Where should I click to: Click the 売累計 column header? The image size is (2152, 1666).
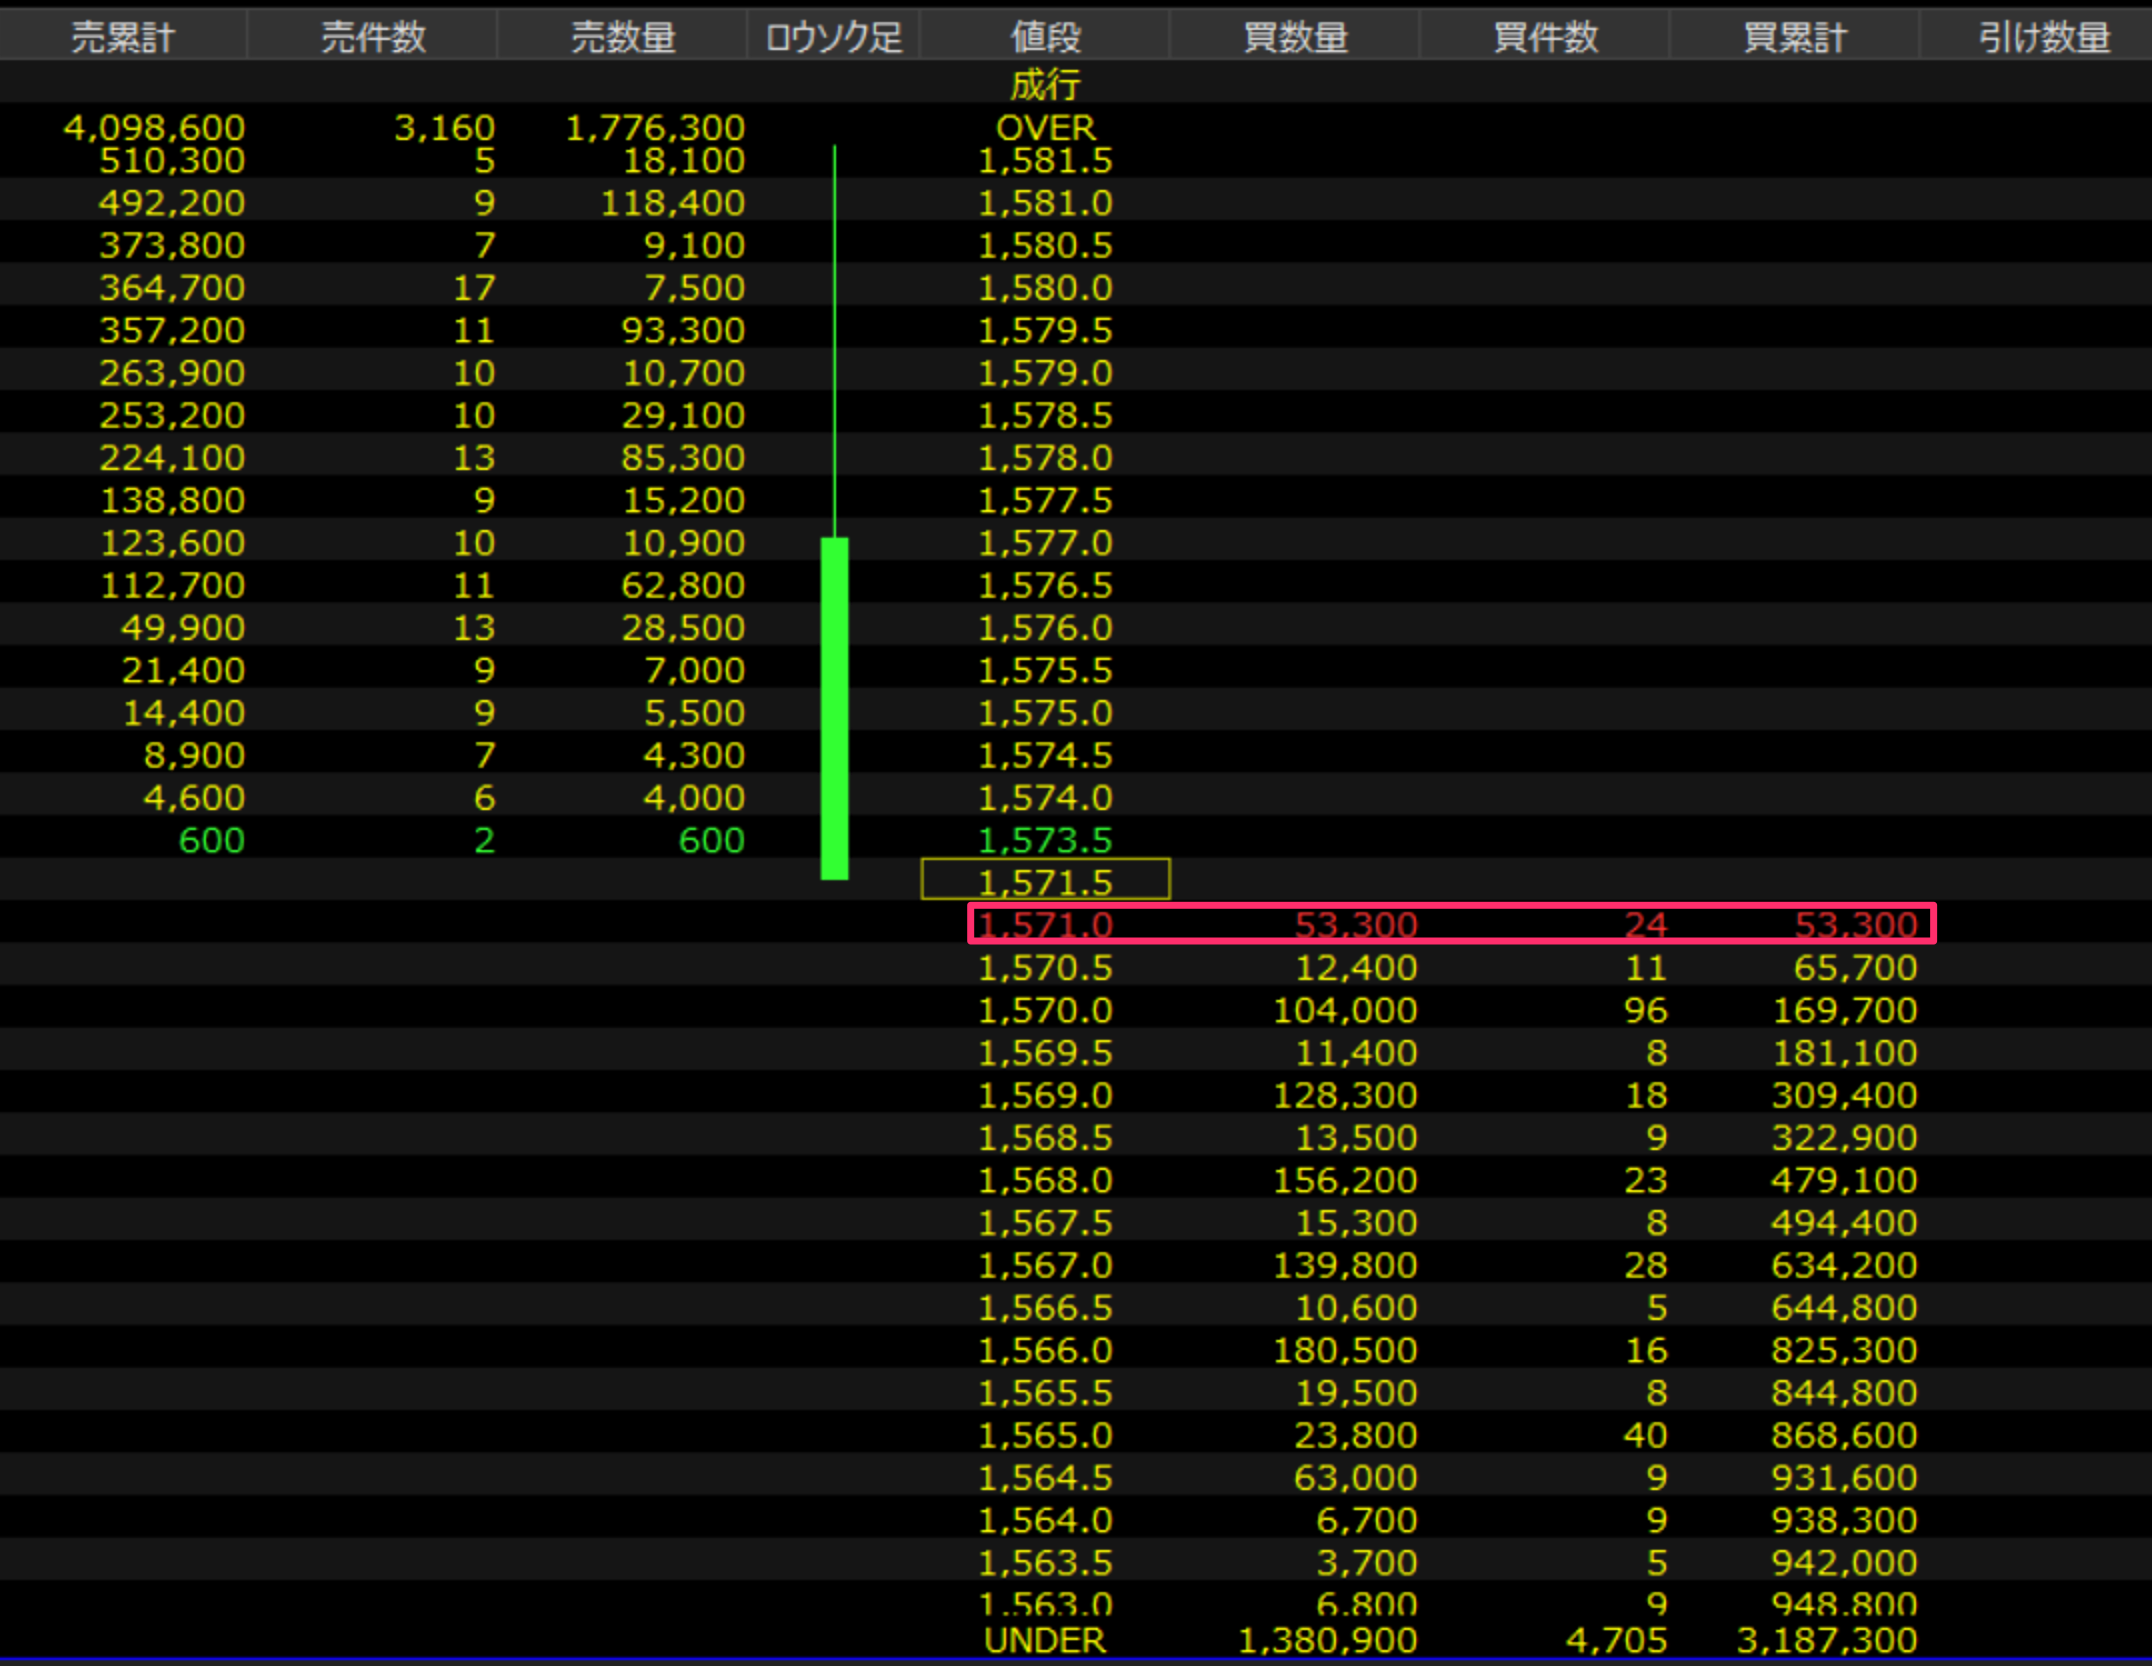123,37
